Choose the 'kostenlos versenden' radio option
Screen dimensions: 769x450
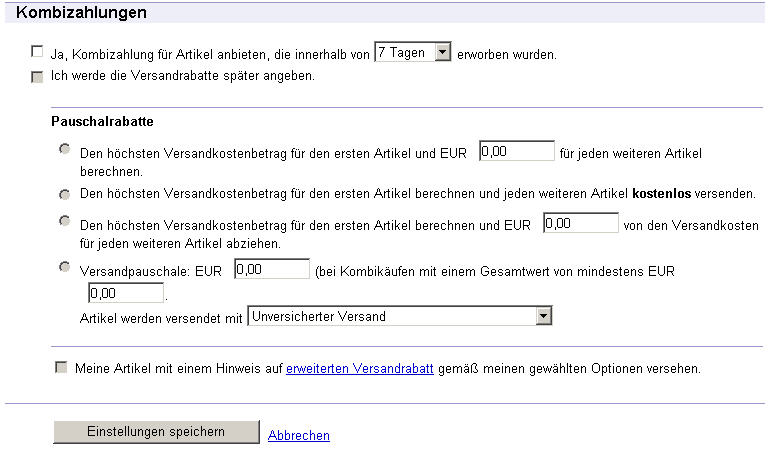coord(65,193)
